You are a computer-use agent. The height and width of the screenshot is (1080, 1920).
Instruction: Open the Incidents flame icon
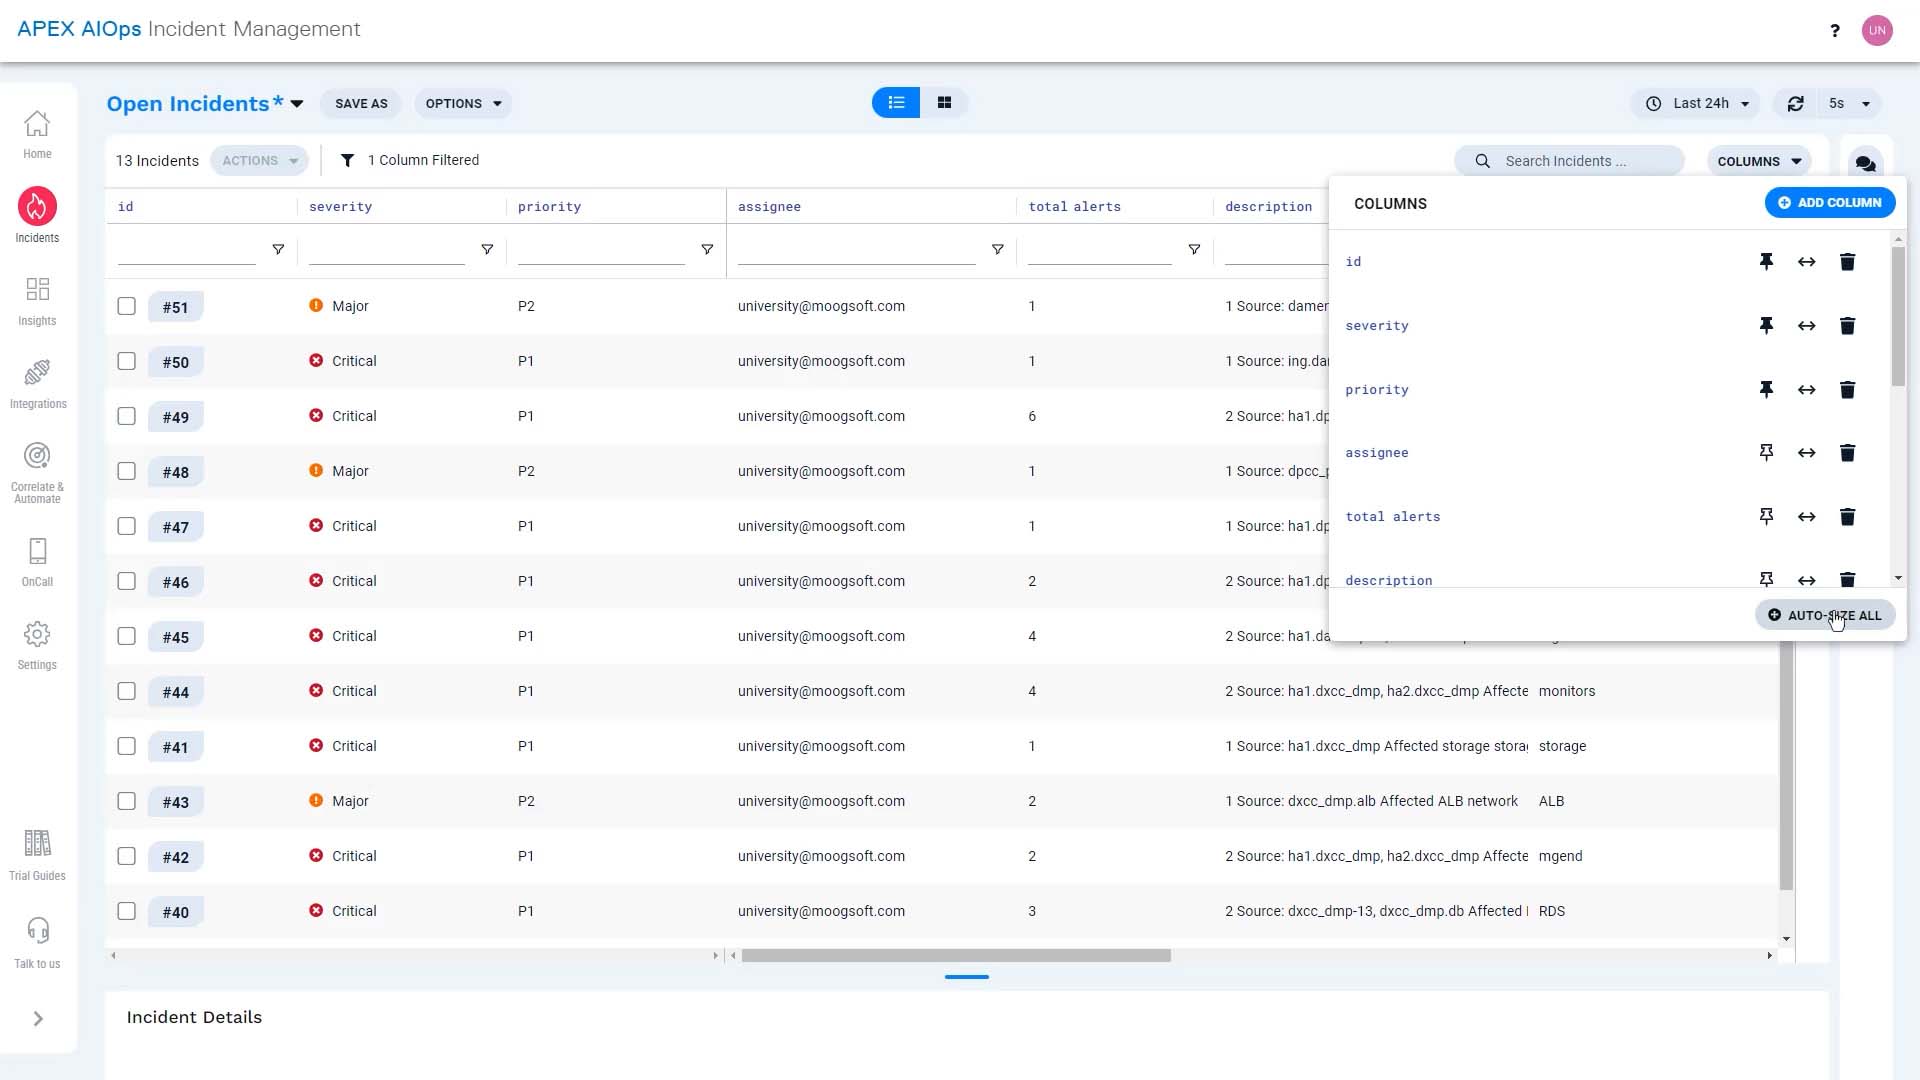tap(37, 207)
